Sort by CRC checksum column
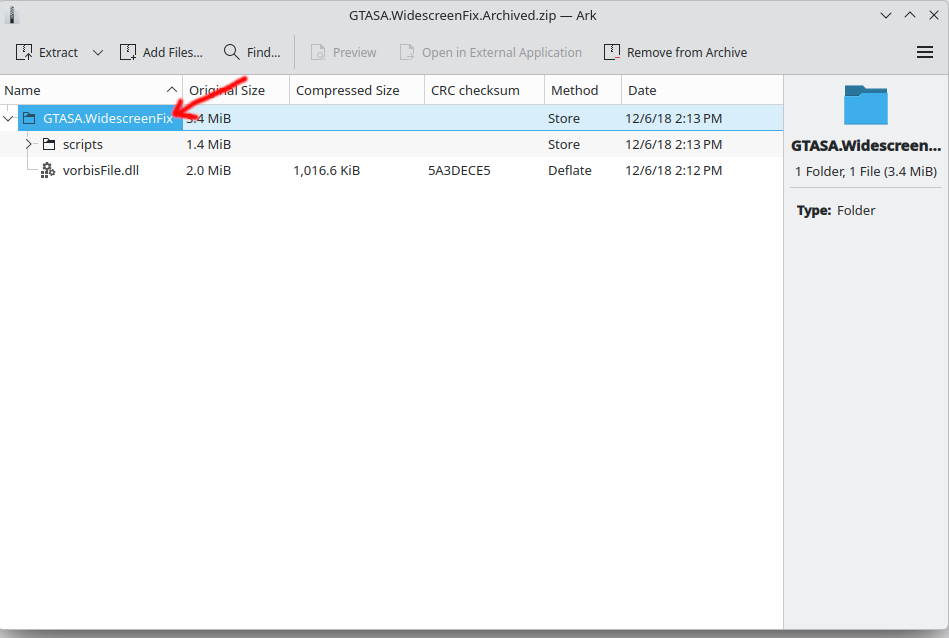This screenshot has width=949, height=638. point(484,90)
